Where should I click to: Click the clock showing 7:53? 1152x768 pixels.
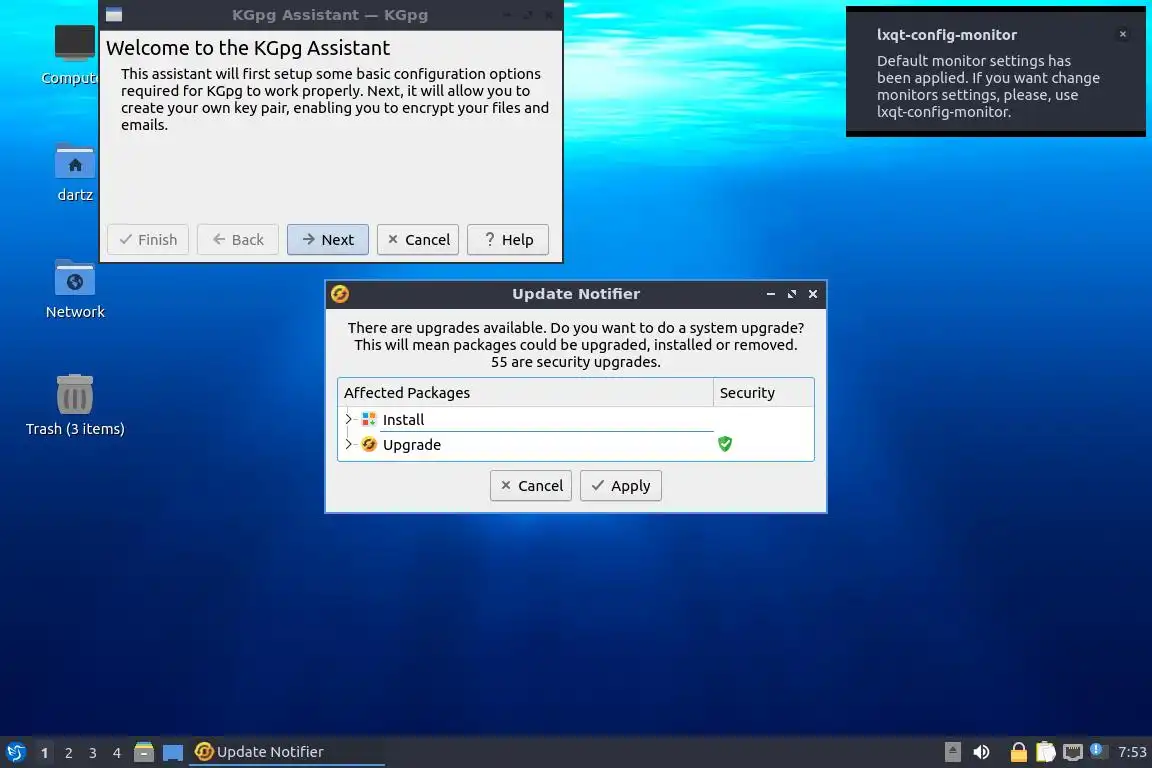point(1131,752)
